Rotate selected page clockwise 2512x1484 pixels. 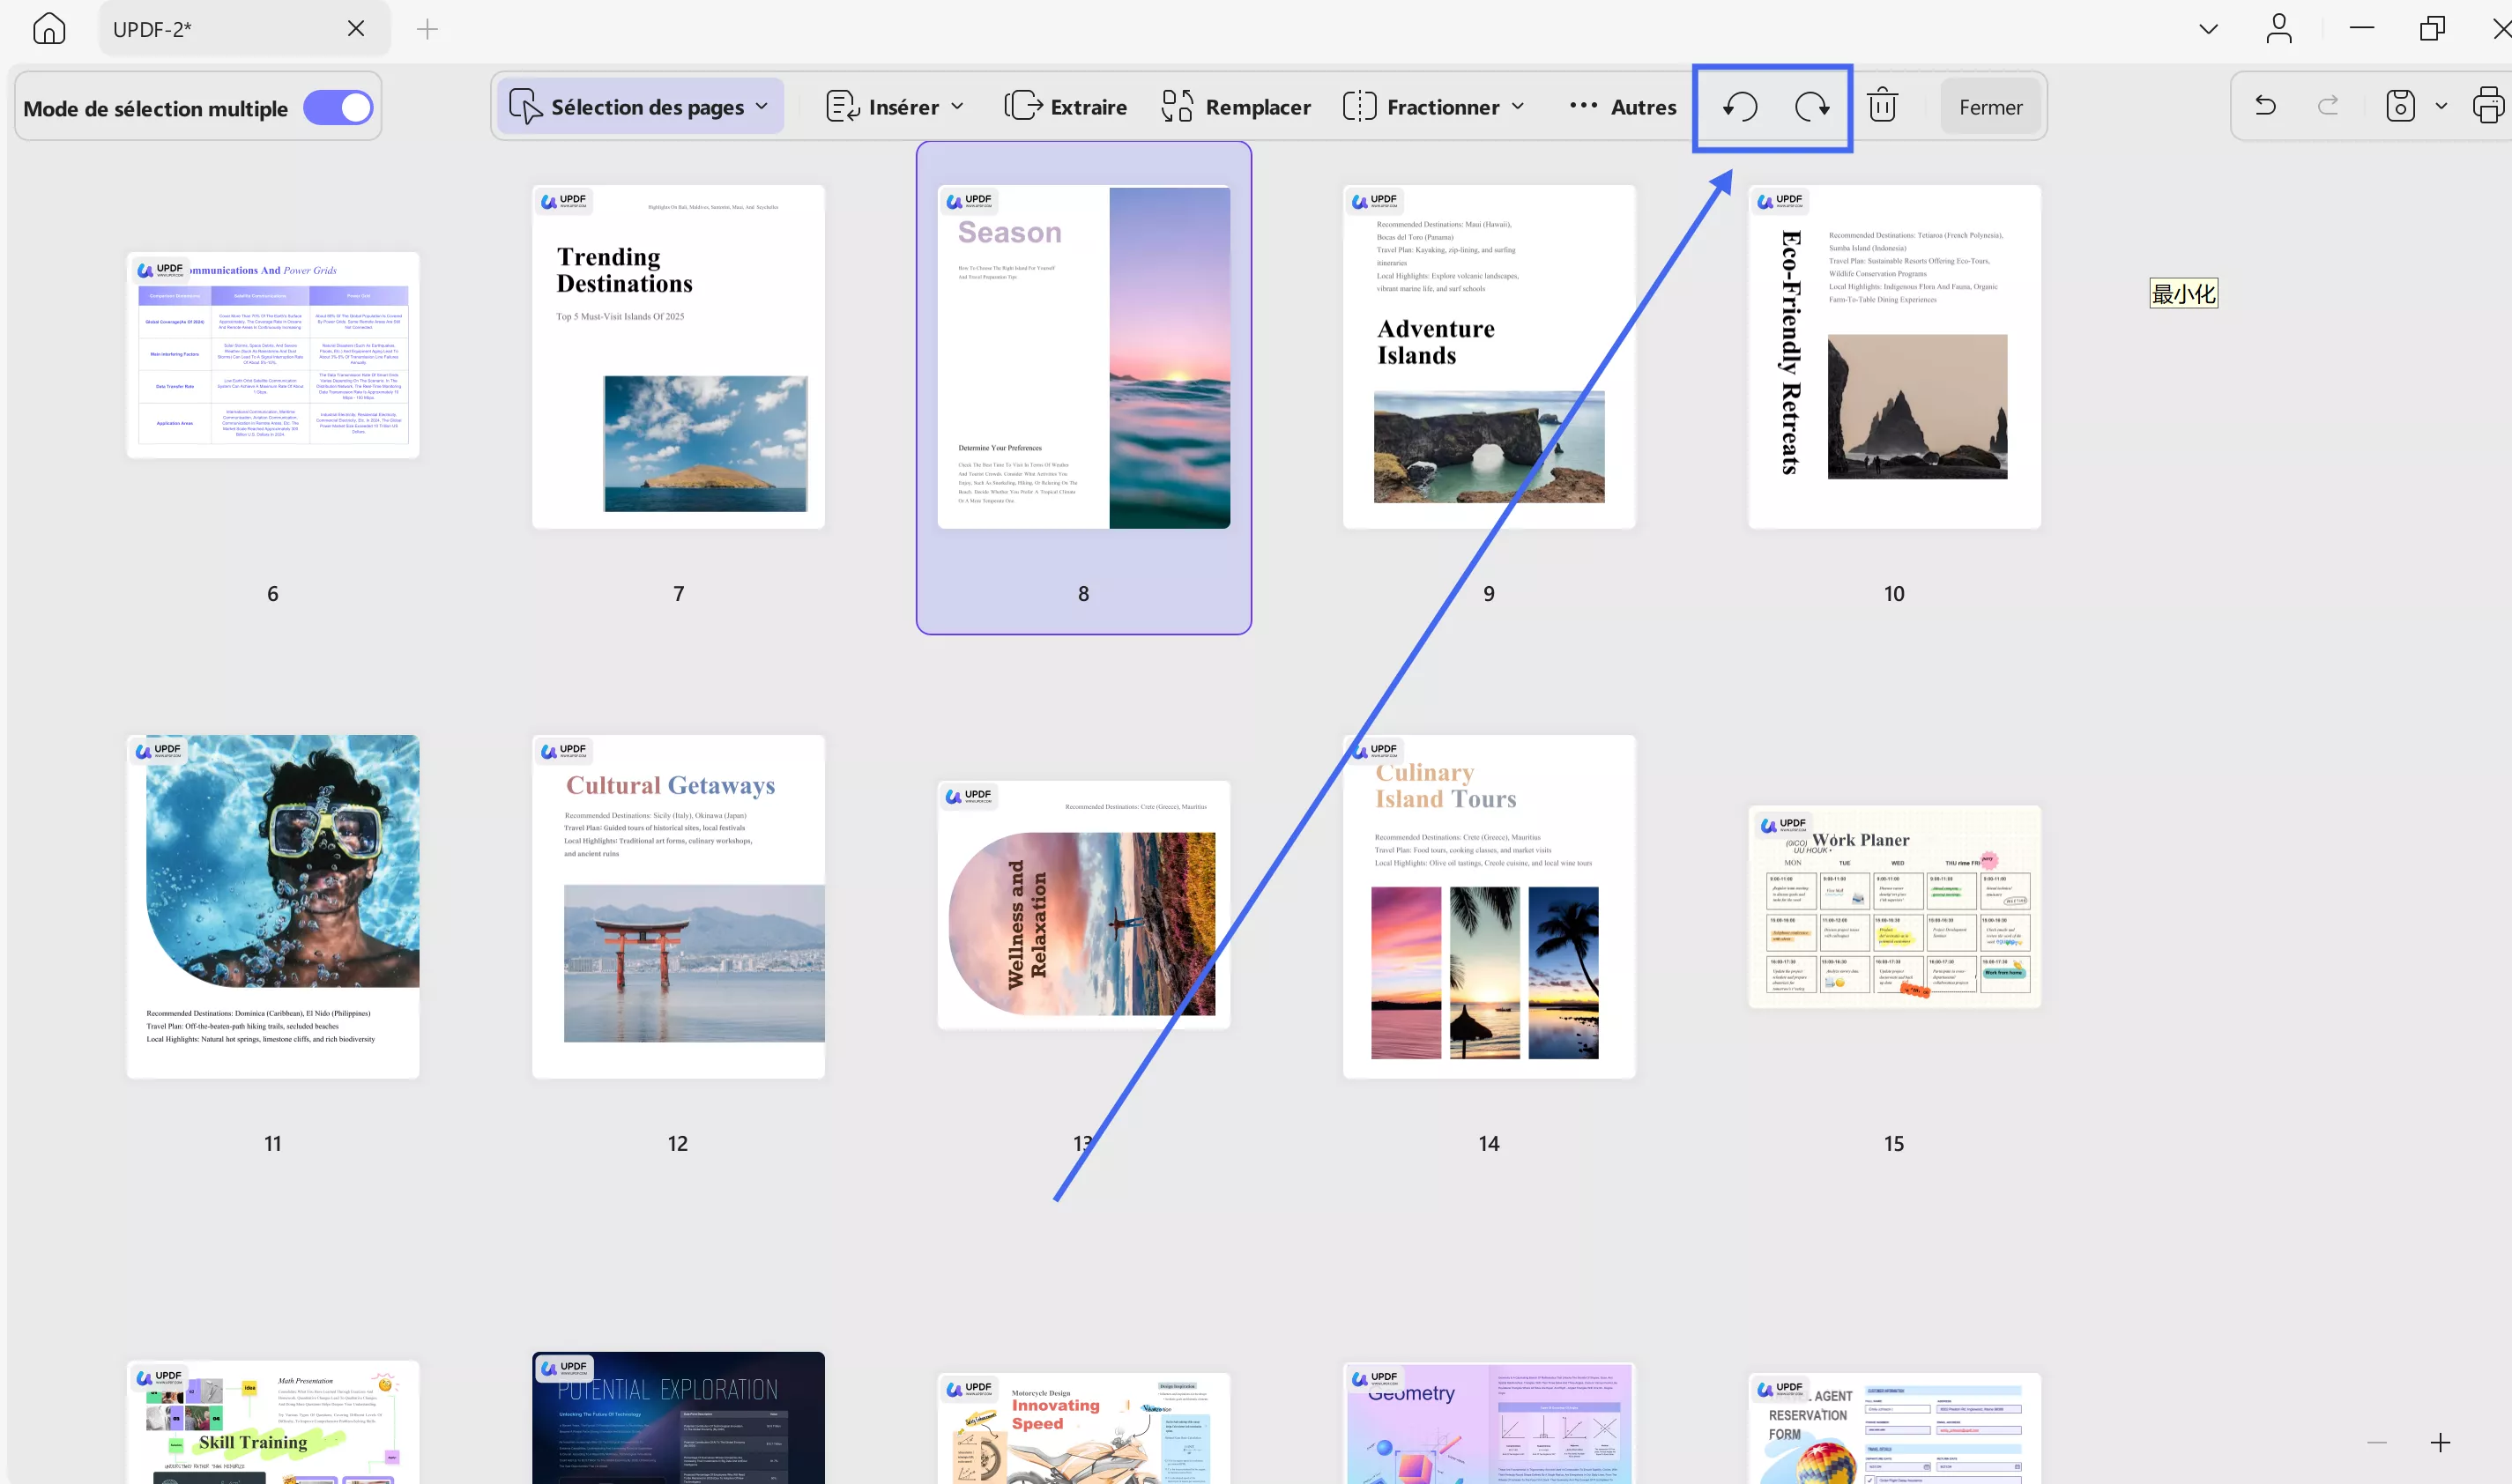1812,107
